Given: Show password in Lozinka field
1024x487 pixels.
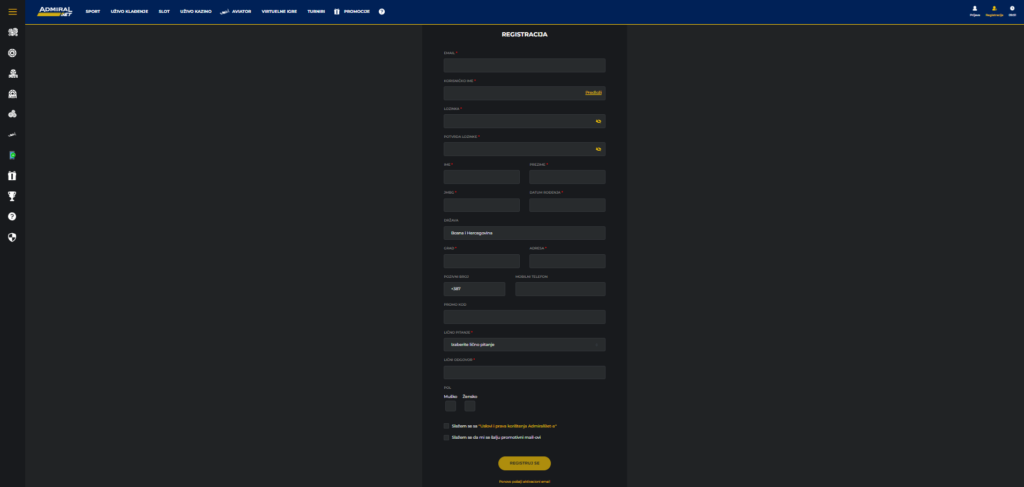Looking at the screenshot, I should click(598, 121).
